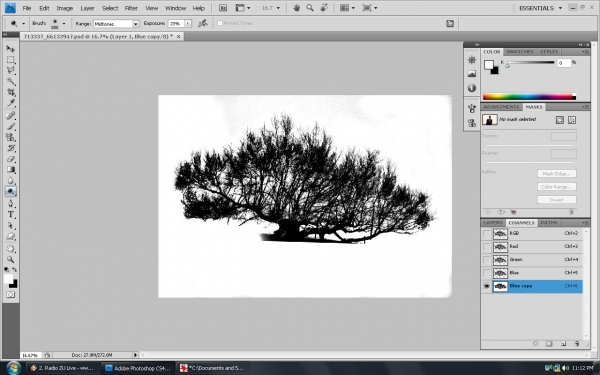Open the Range dropdown (Midtones)
Screen dimensions: 600x375
click(x=116, y=24)
